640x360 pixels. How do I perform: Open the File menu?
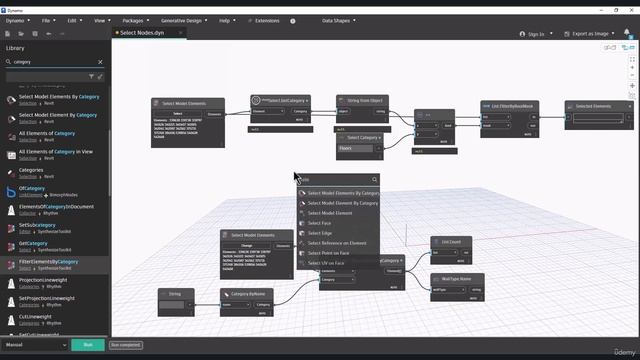pos(48,20)
